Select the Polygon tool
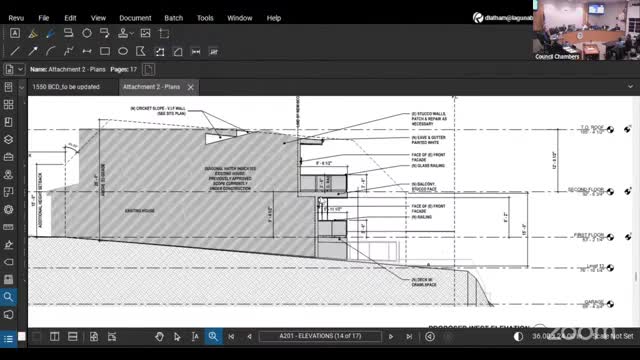This screenshot has height=360, width=640. [x=141, y=51]
